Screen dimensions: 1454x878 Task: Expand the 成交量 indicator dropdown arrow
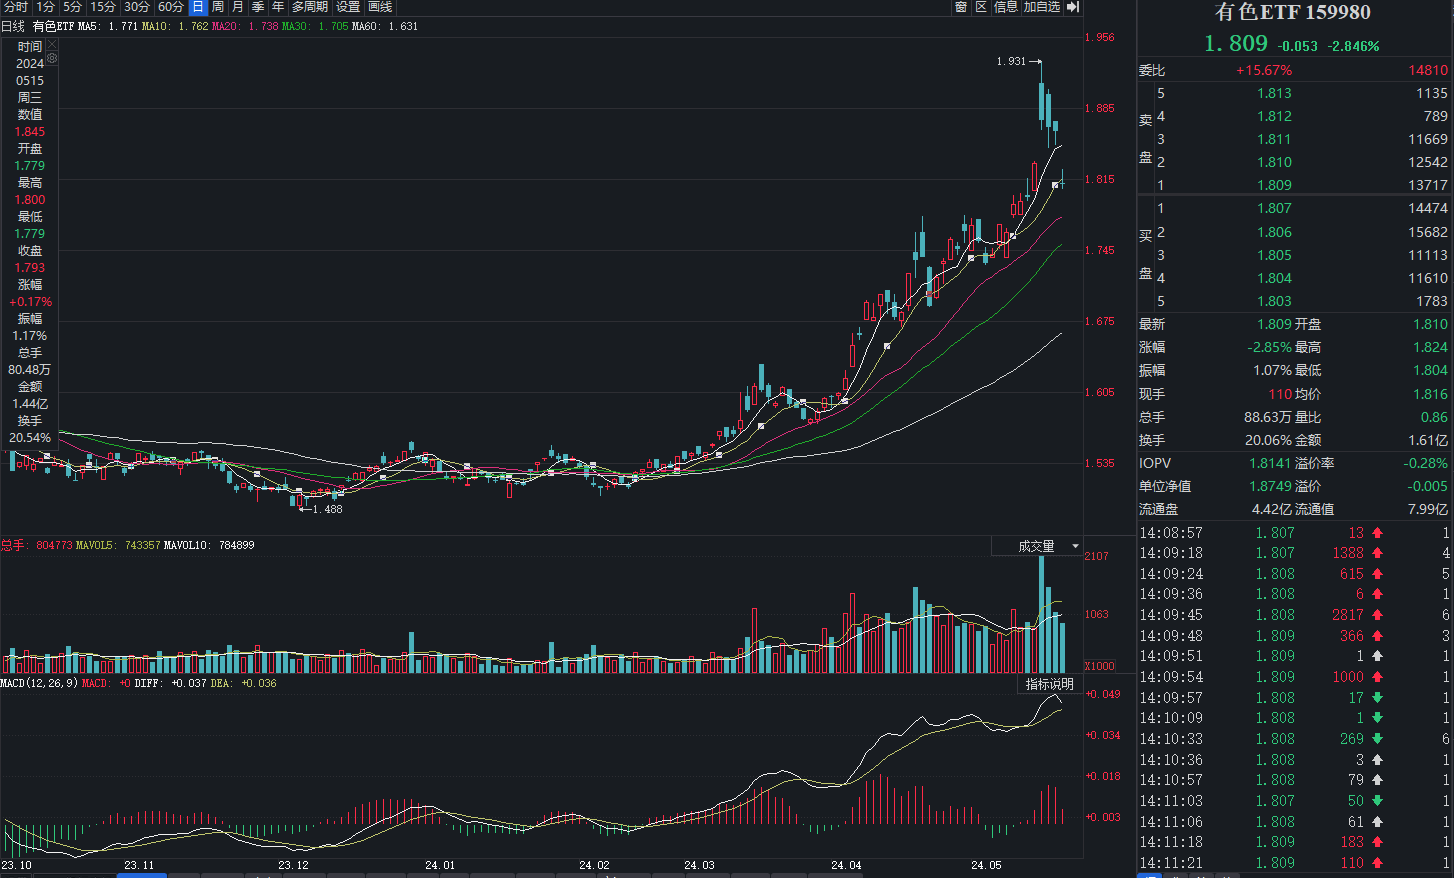pos(1076,546)
